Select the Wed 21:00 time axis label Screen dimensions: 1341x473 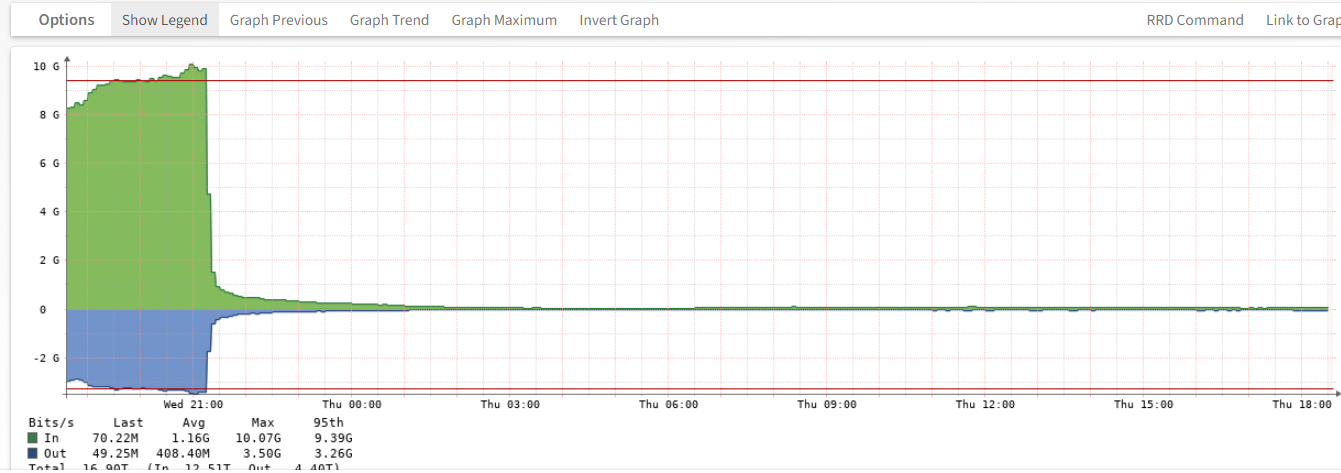coord(193,405)
